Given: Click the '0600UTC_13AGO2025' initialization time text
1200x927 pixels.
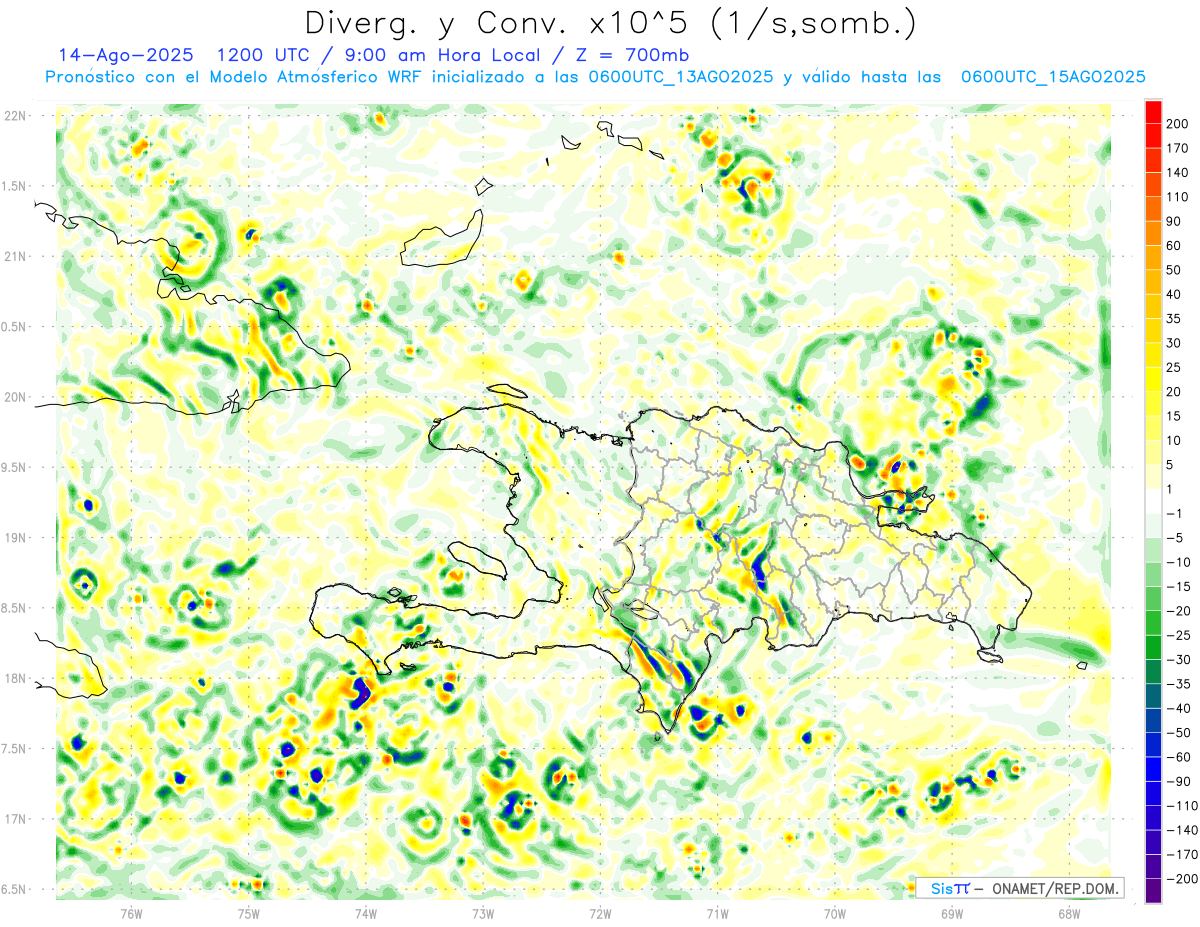Looking at the screenshot, I should [x=680, y=77].
